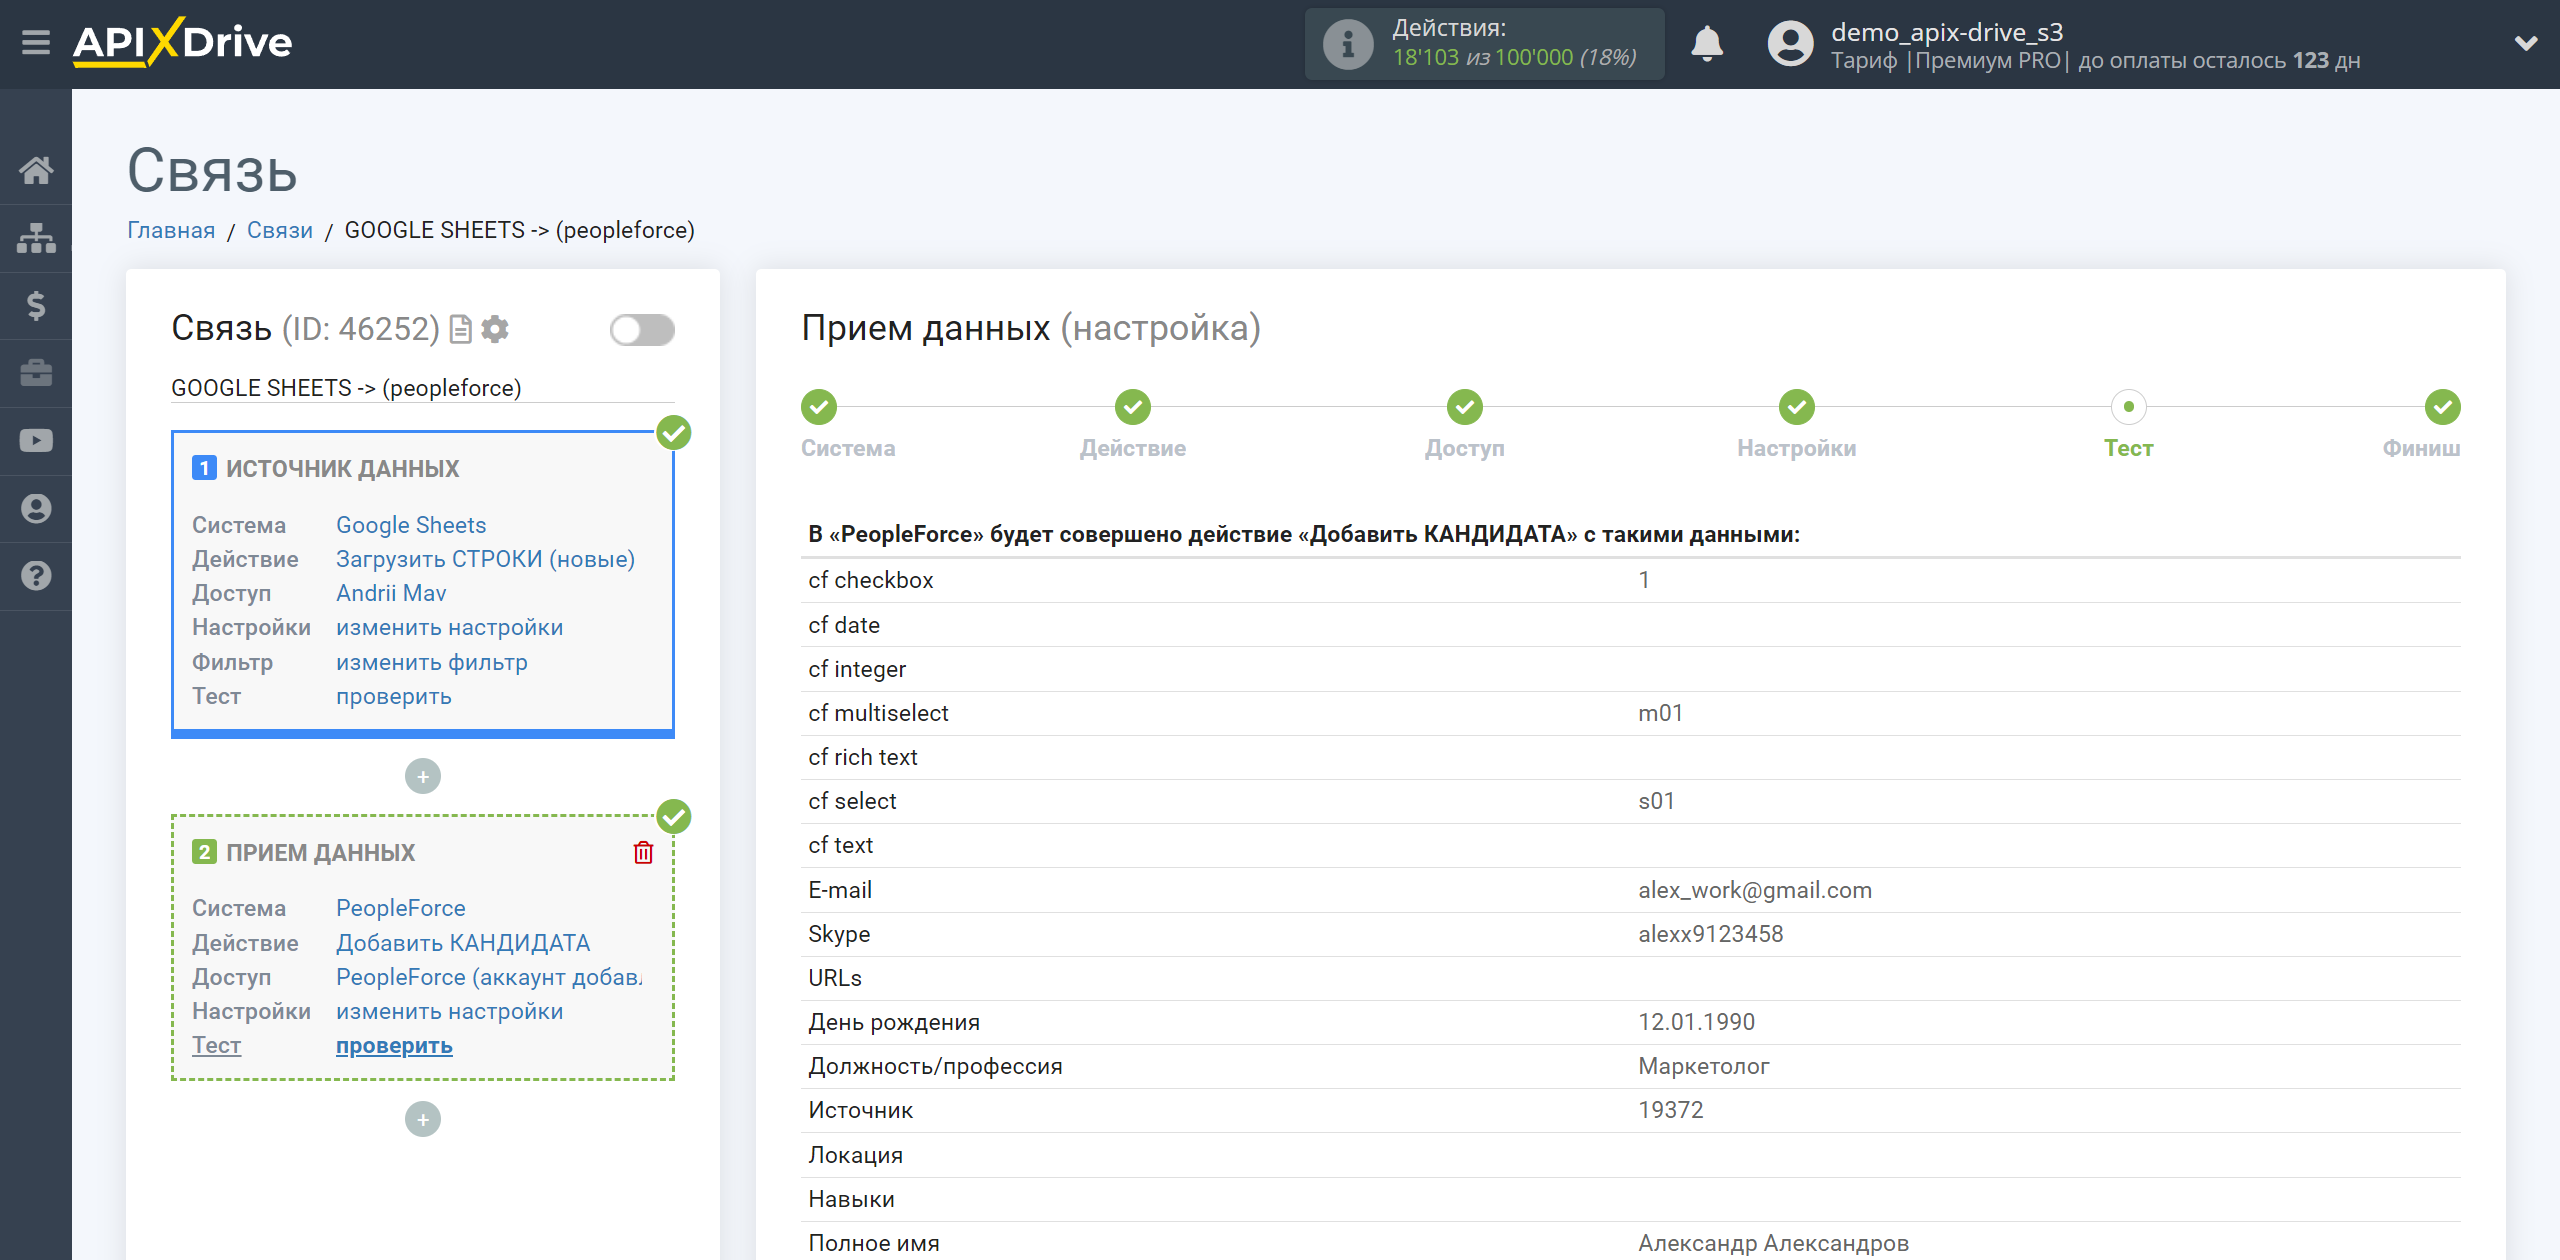Toggle the connection on/off switch
The image size is (2560, 1260).
[642, 330]
